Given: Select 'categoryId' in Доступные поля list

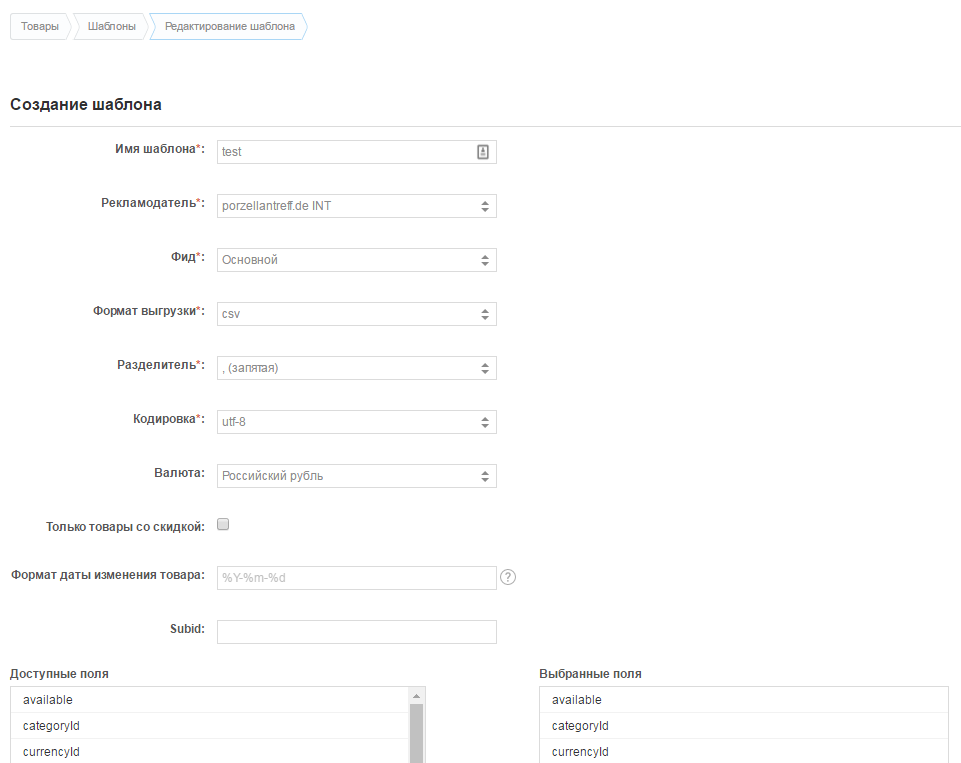Looking at the screenshot, I should click(x=210, y=726).
